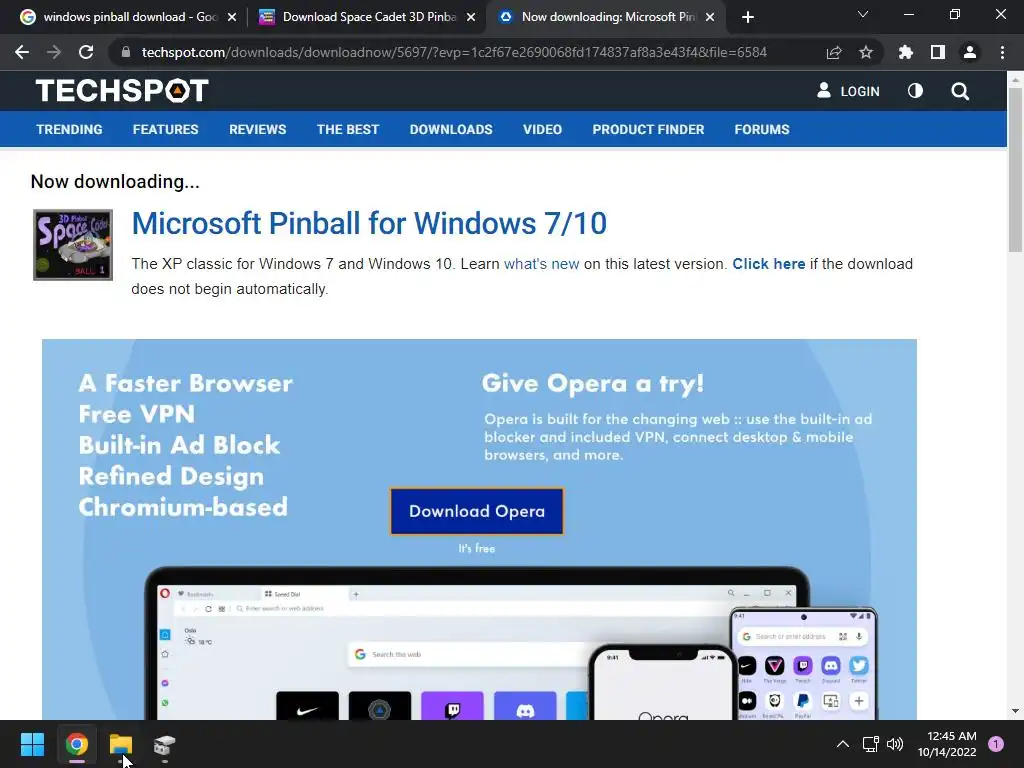Reload the TechSpot page

[86, 52]
